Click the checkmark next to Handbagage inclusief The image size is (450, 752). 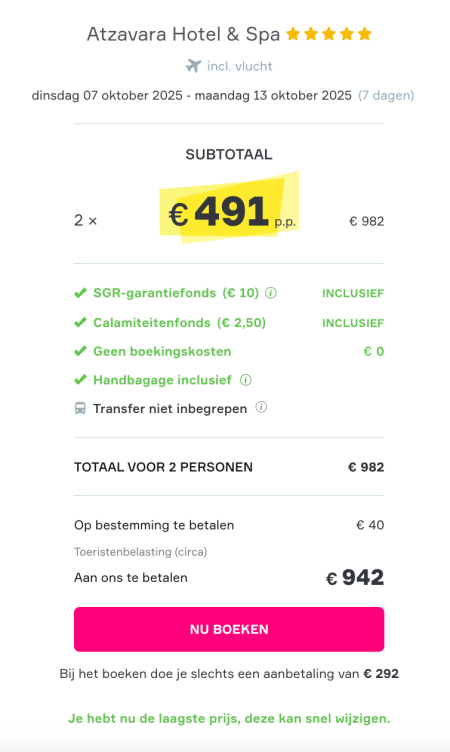[x=81, y=380]
